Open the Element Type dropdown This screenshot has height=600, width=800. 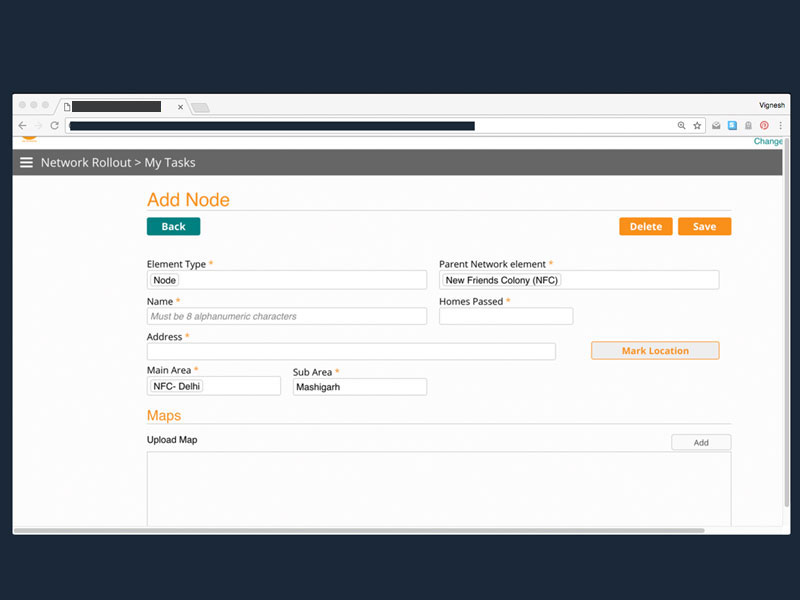point(287,281)
